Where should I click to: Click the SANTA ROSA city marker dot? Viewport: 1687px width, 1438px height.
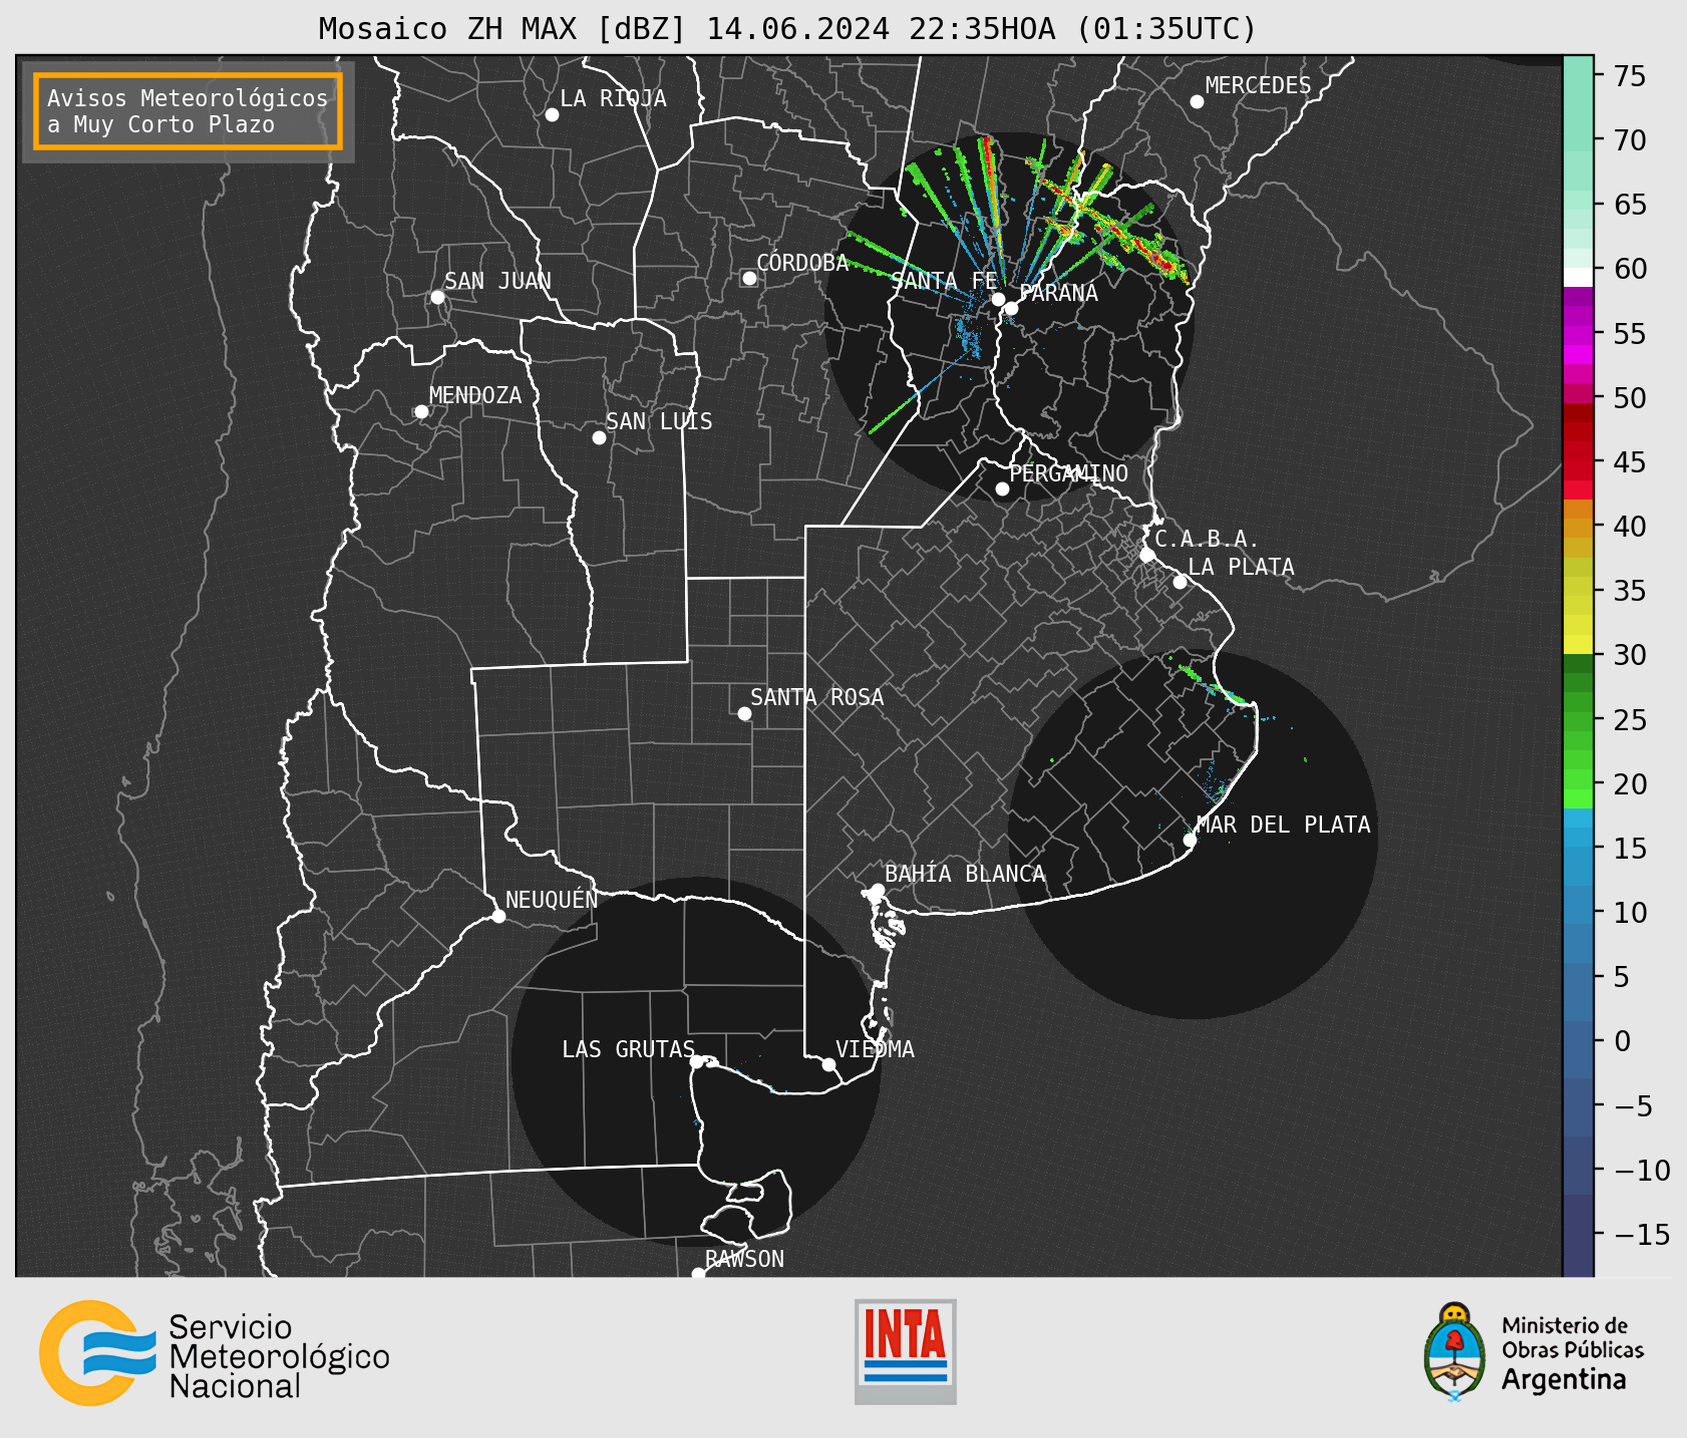coord(744,714)
